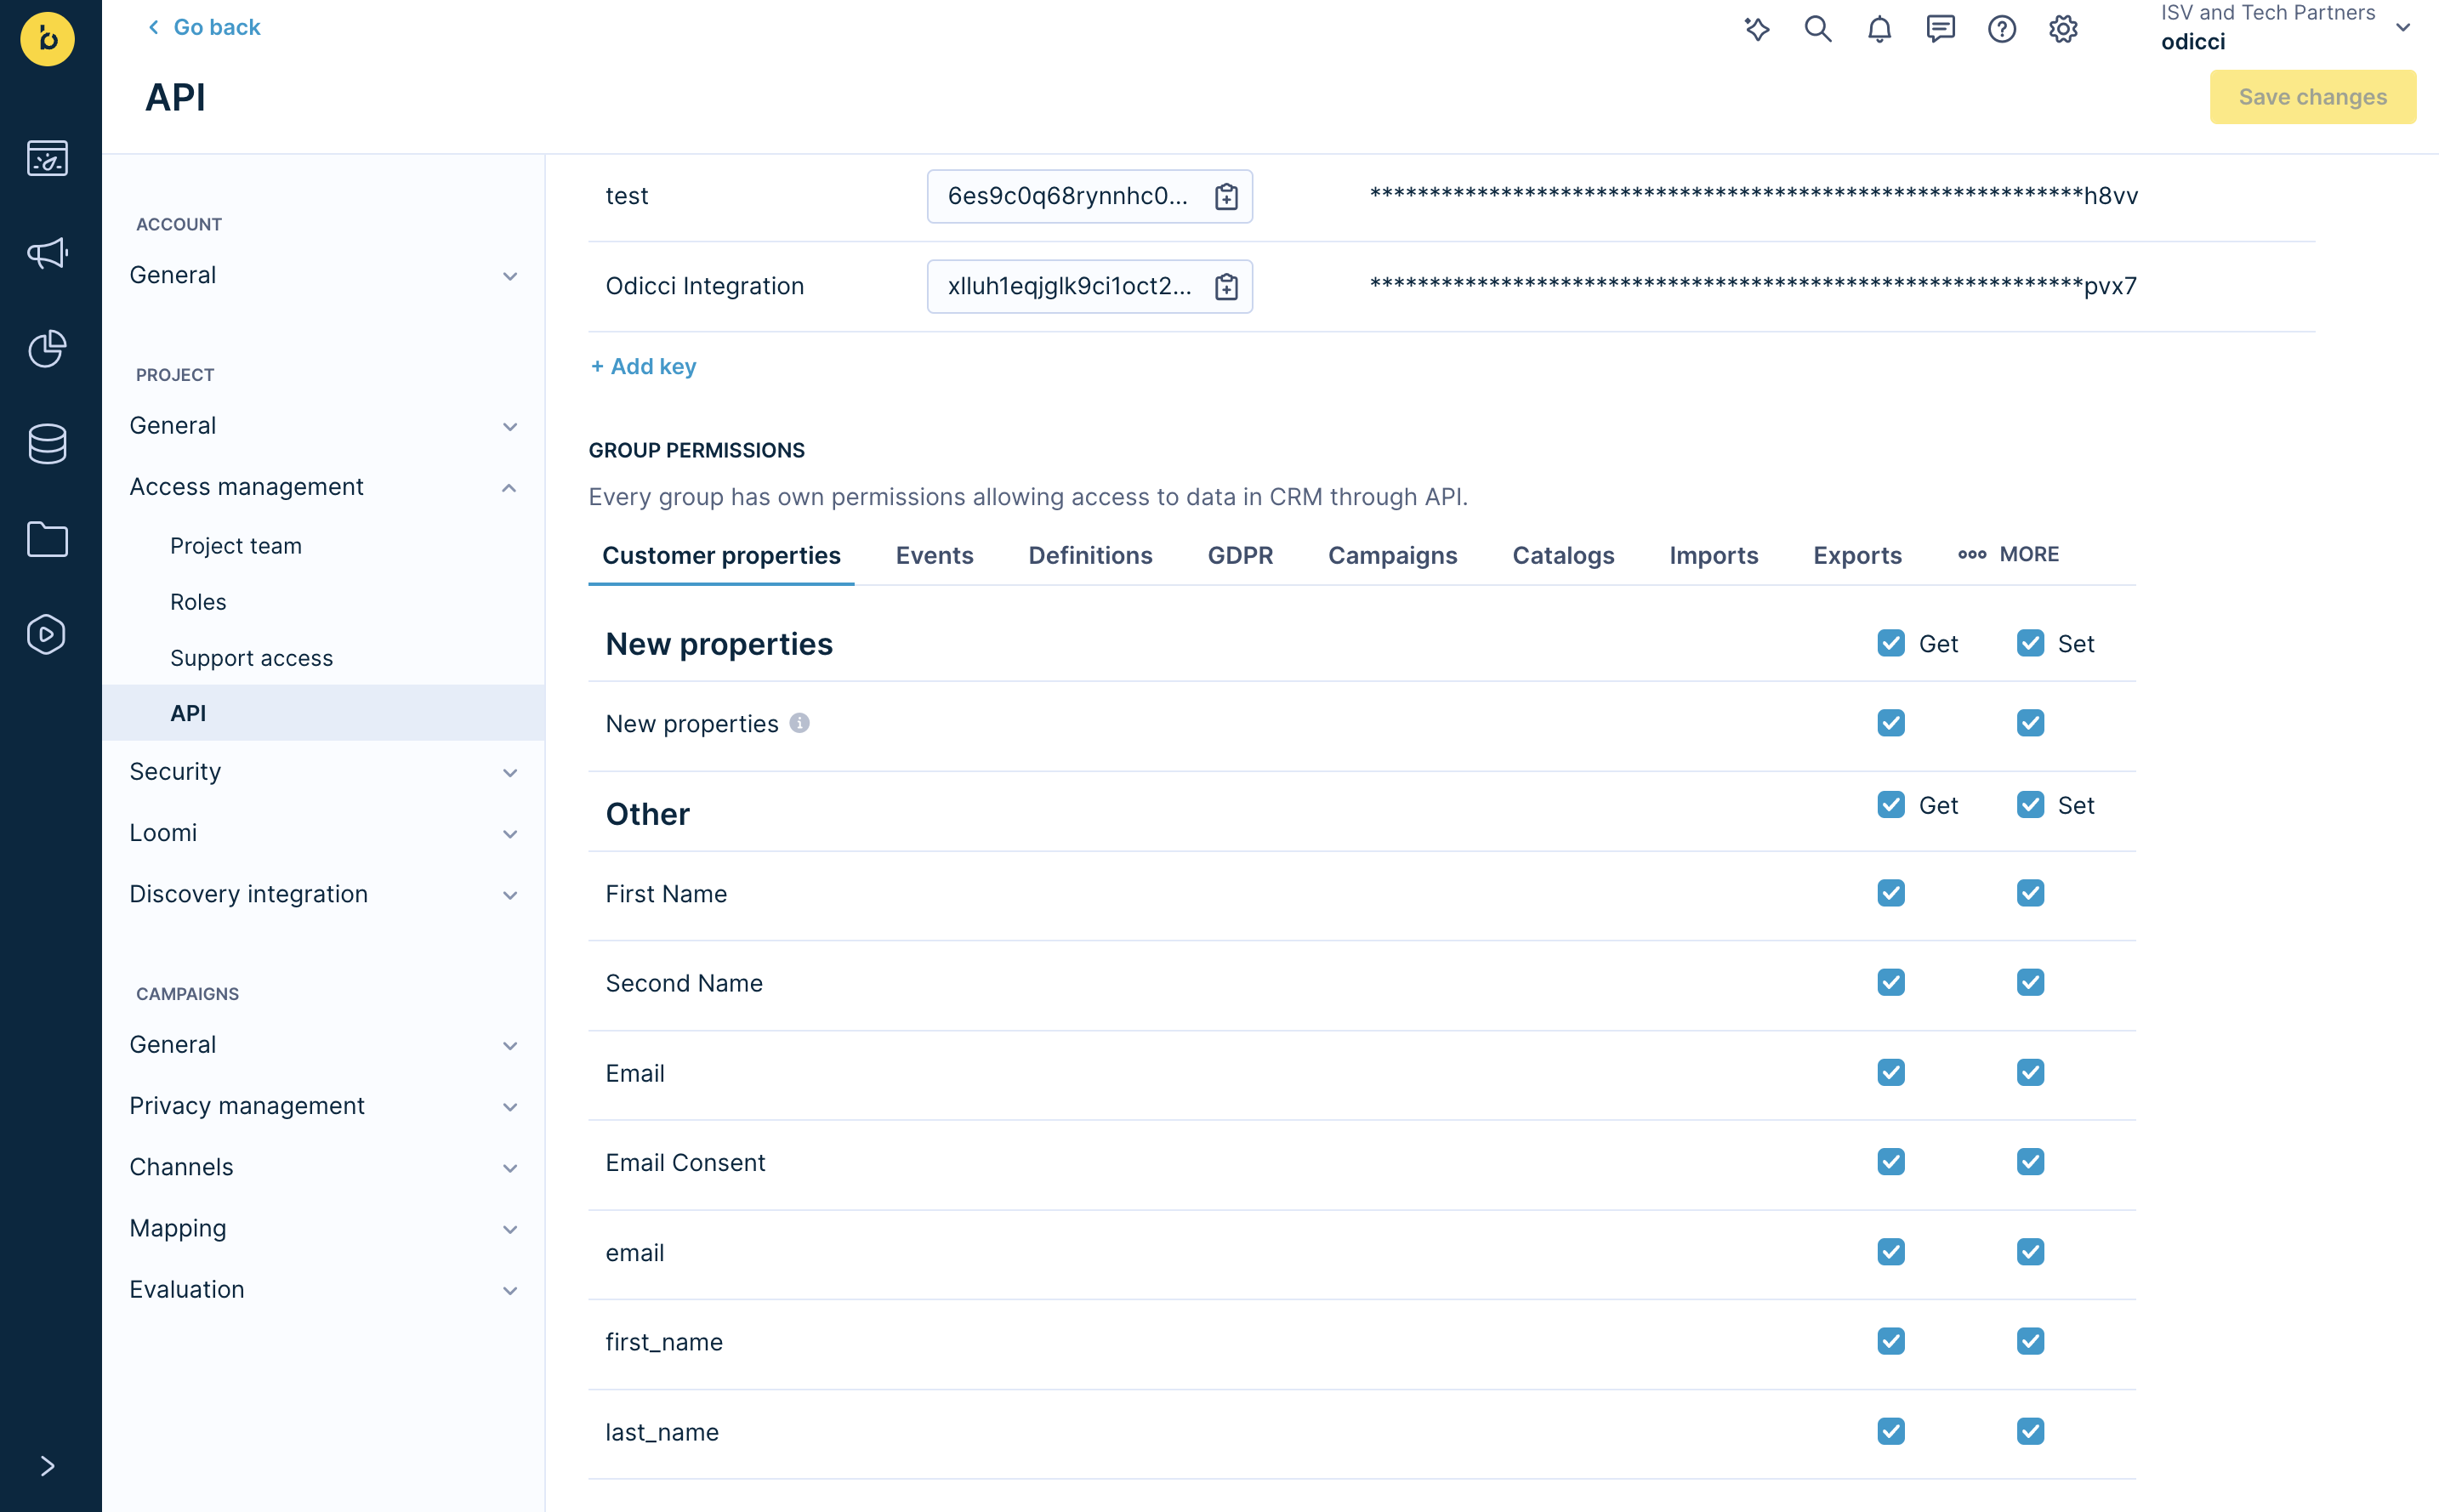The image size is (2439, 1512).
Task: Click the Add key link
Action: [x=643, y=366]
